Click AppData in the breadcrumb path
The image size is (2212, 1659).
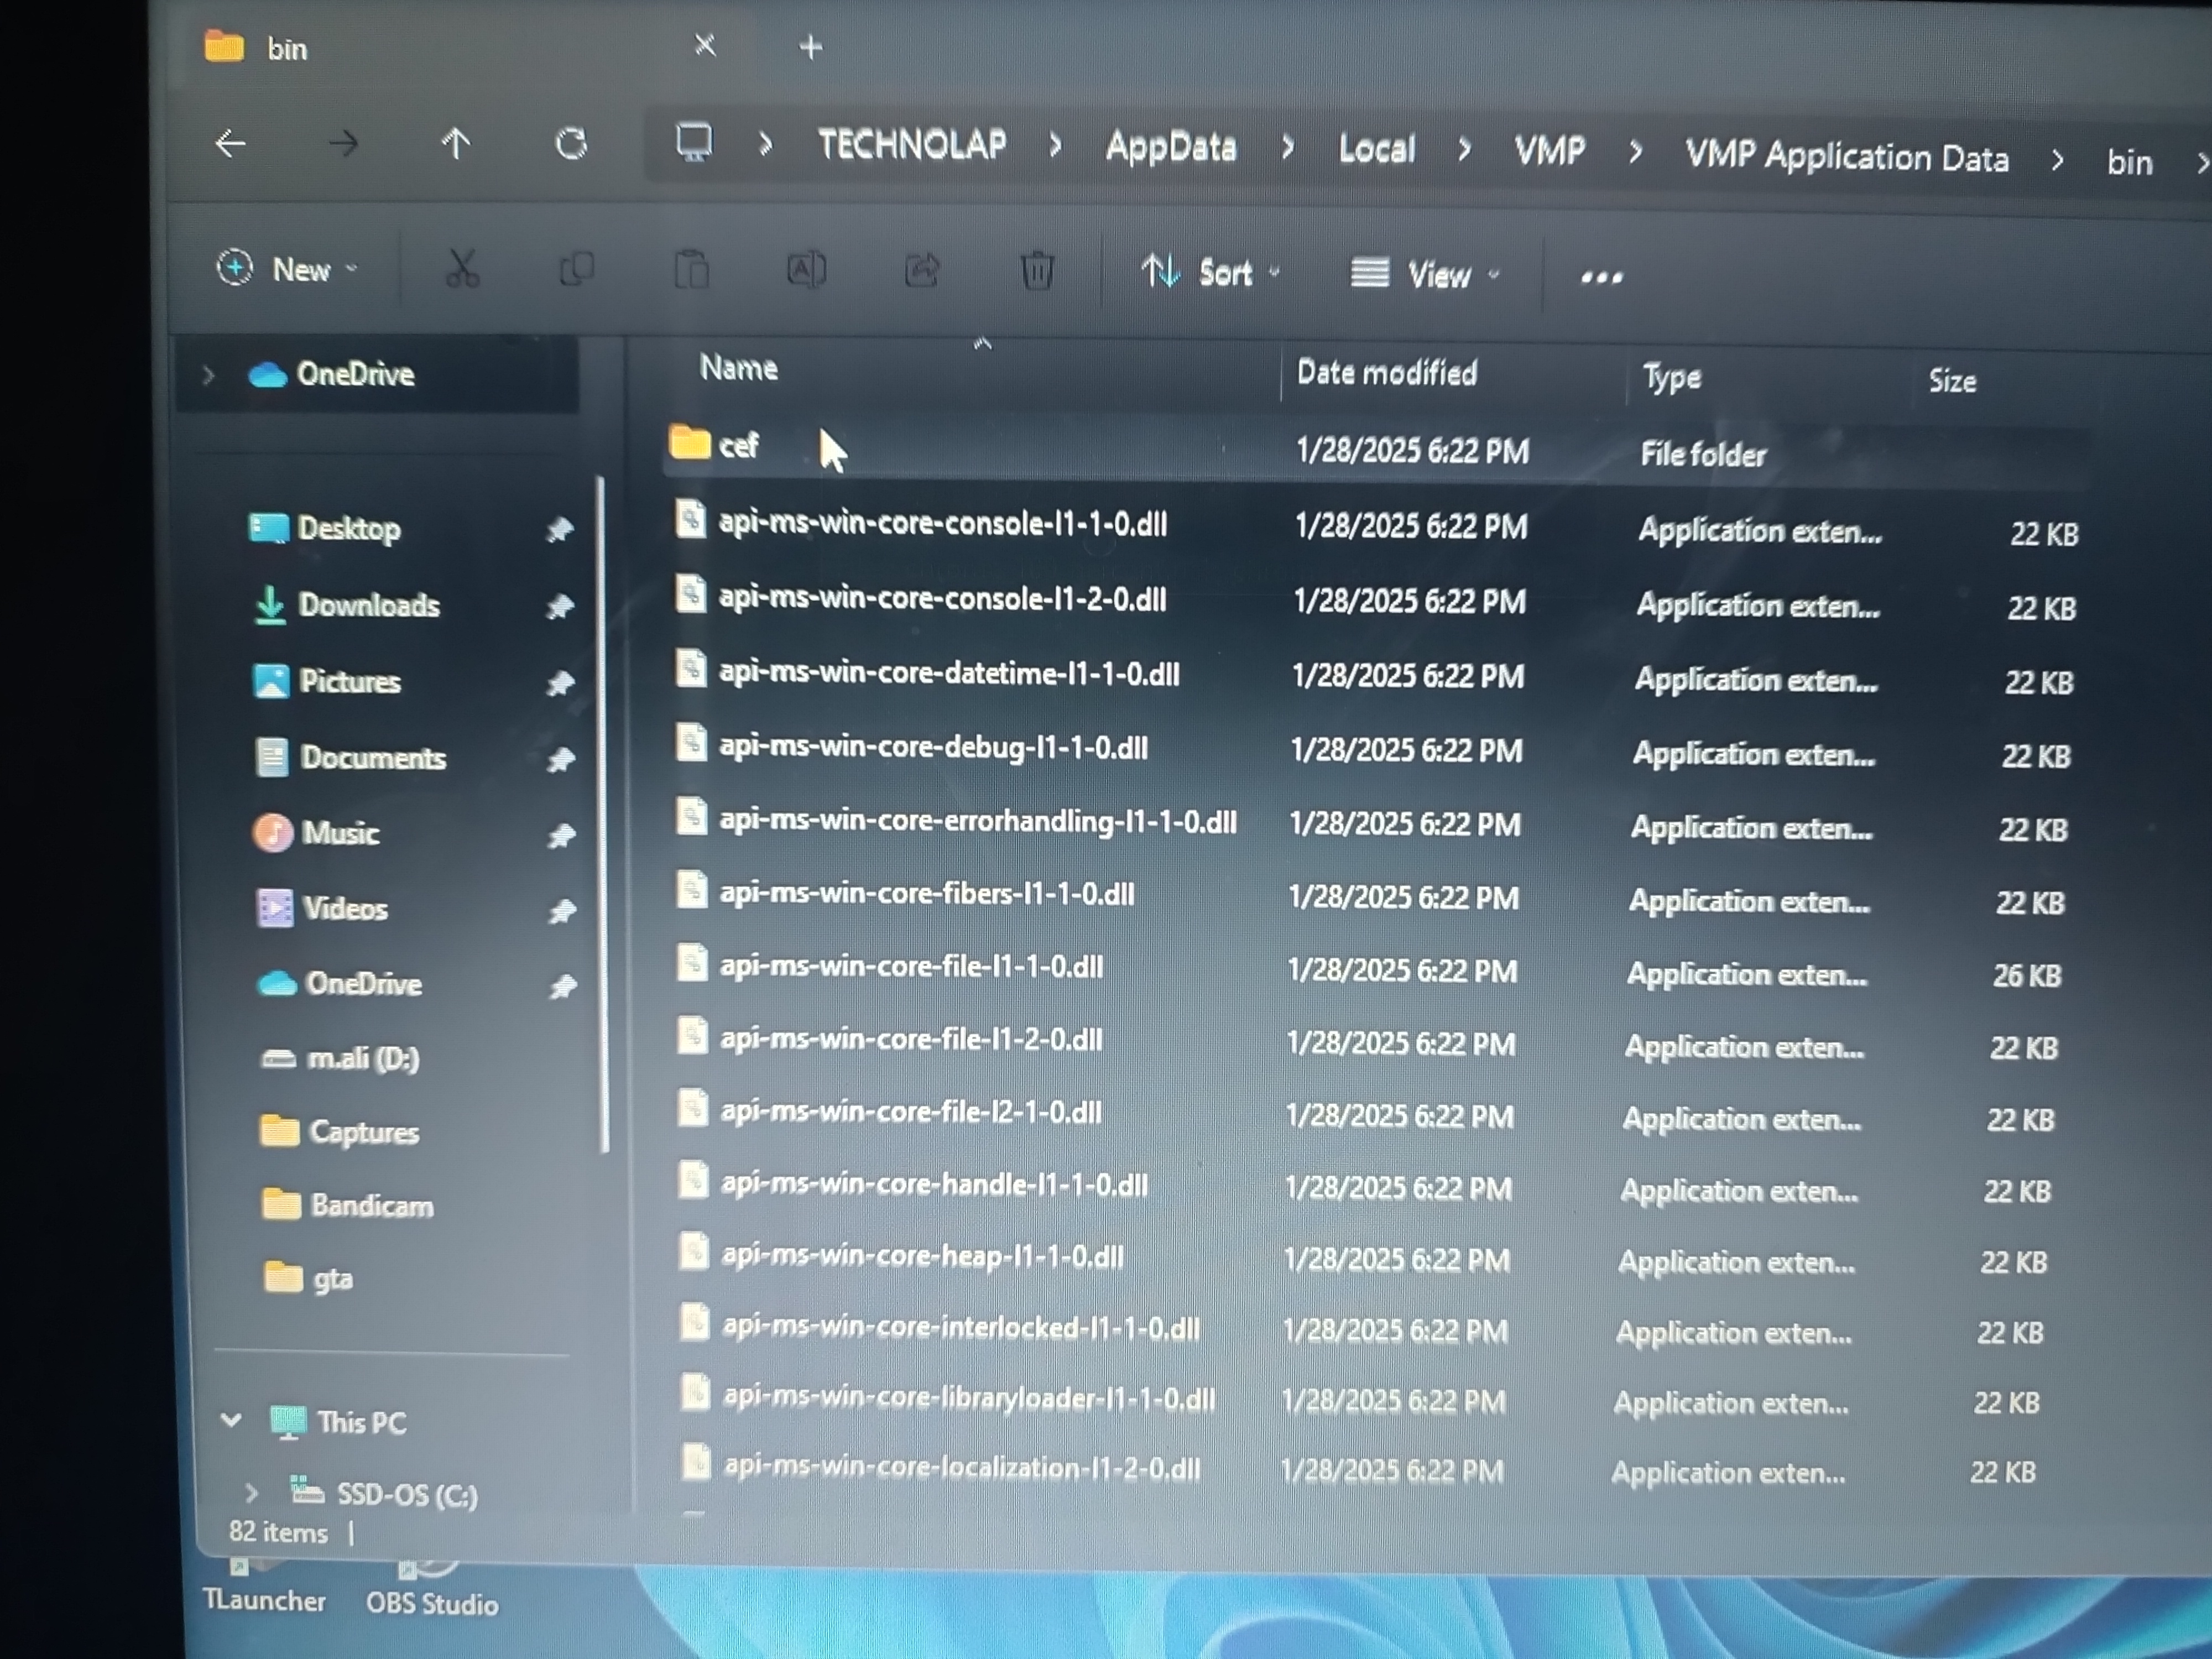coord(1171,148)
